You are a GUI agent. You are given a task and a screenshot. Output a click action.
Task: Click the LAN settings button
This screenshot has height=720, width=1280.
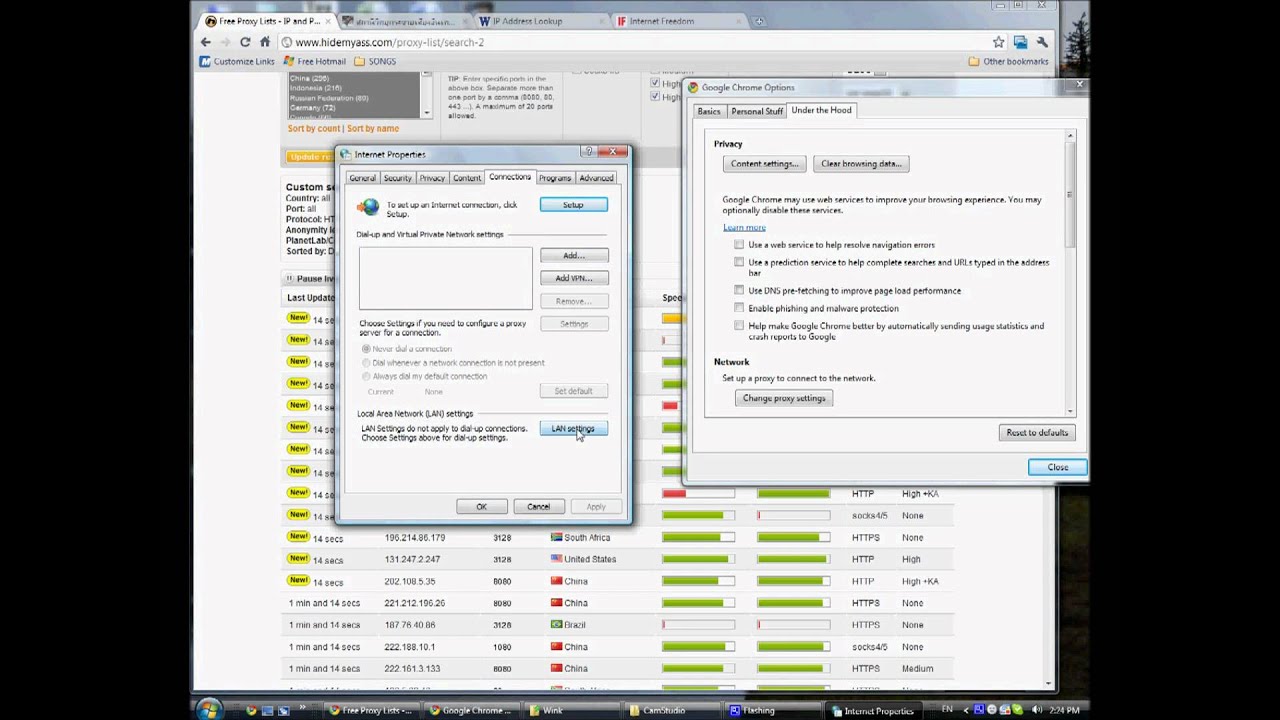[573, 429]
